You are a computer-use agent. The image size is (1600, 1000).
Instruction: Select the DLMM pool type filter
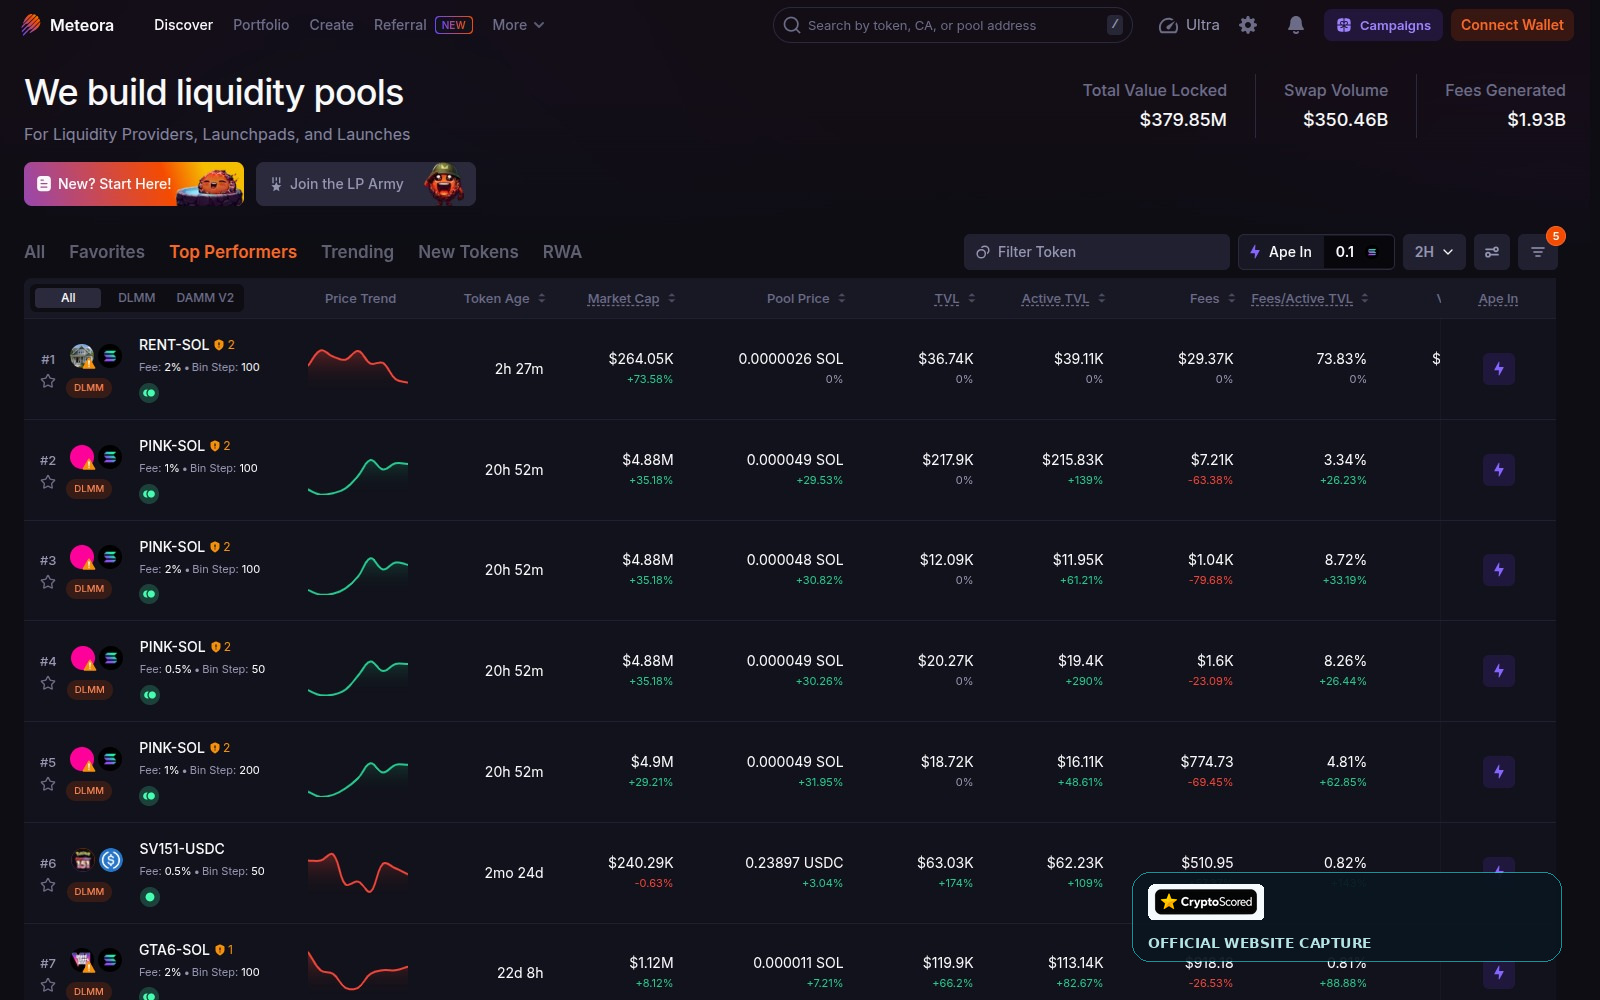click(137, 298)
